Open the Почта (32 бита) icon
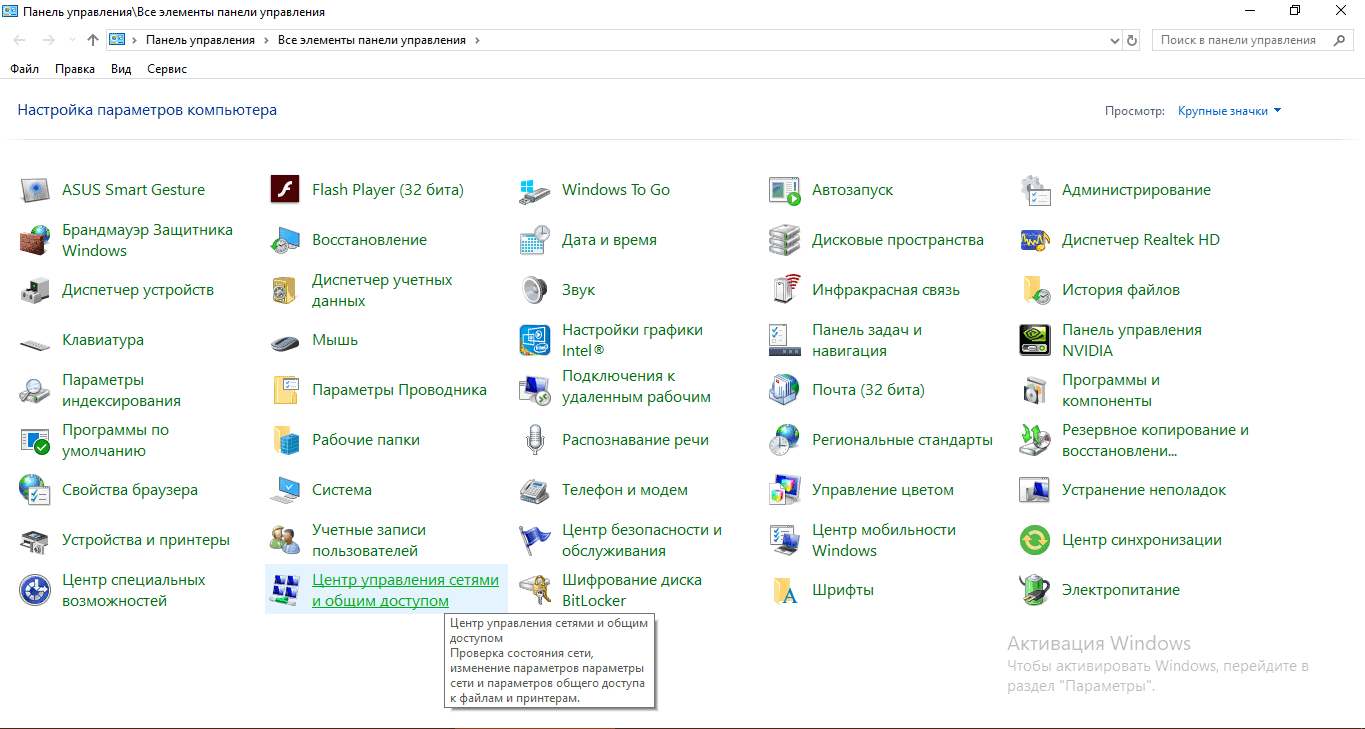The width and height of the screenshot is (1365, 729). coord(786,390)
